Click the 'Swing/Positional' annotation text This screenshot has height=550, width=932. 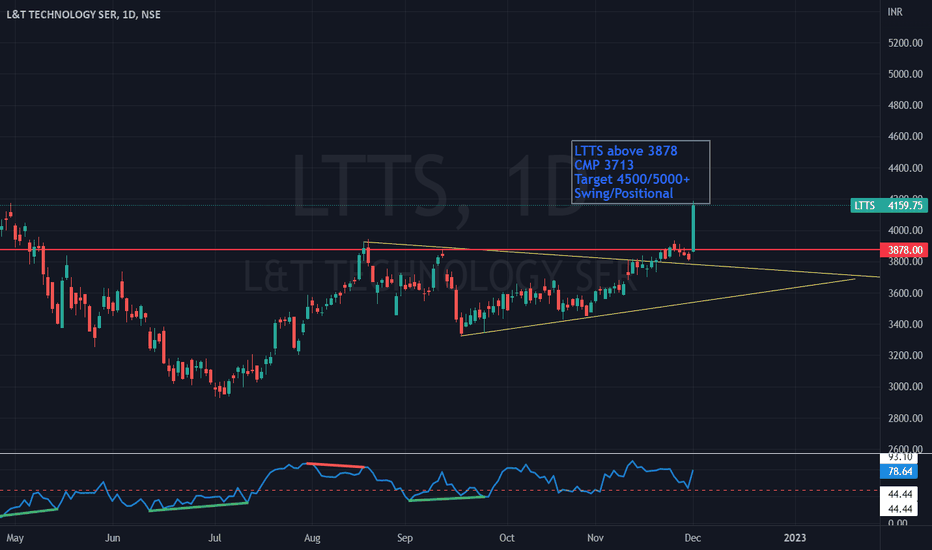tap(624, 194)
